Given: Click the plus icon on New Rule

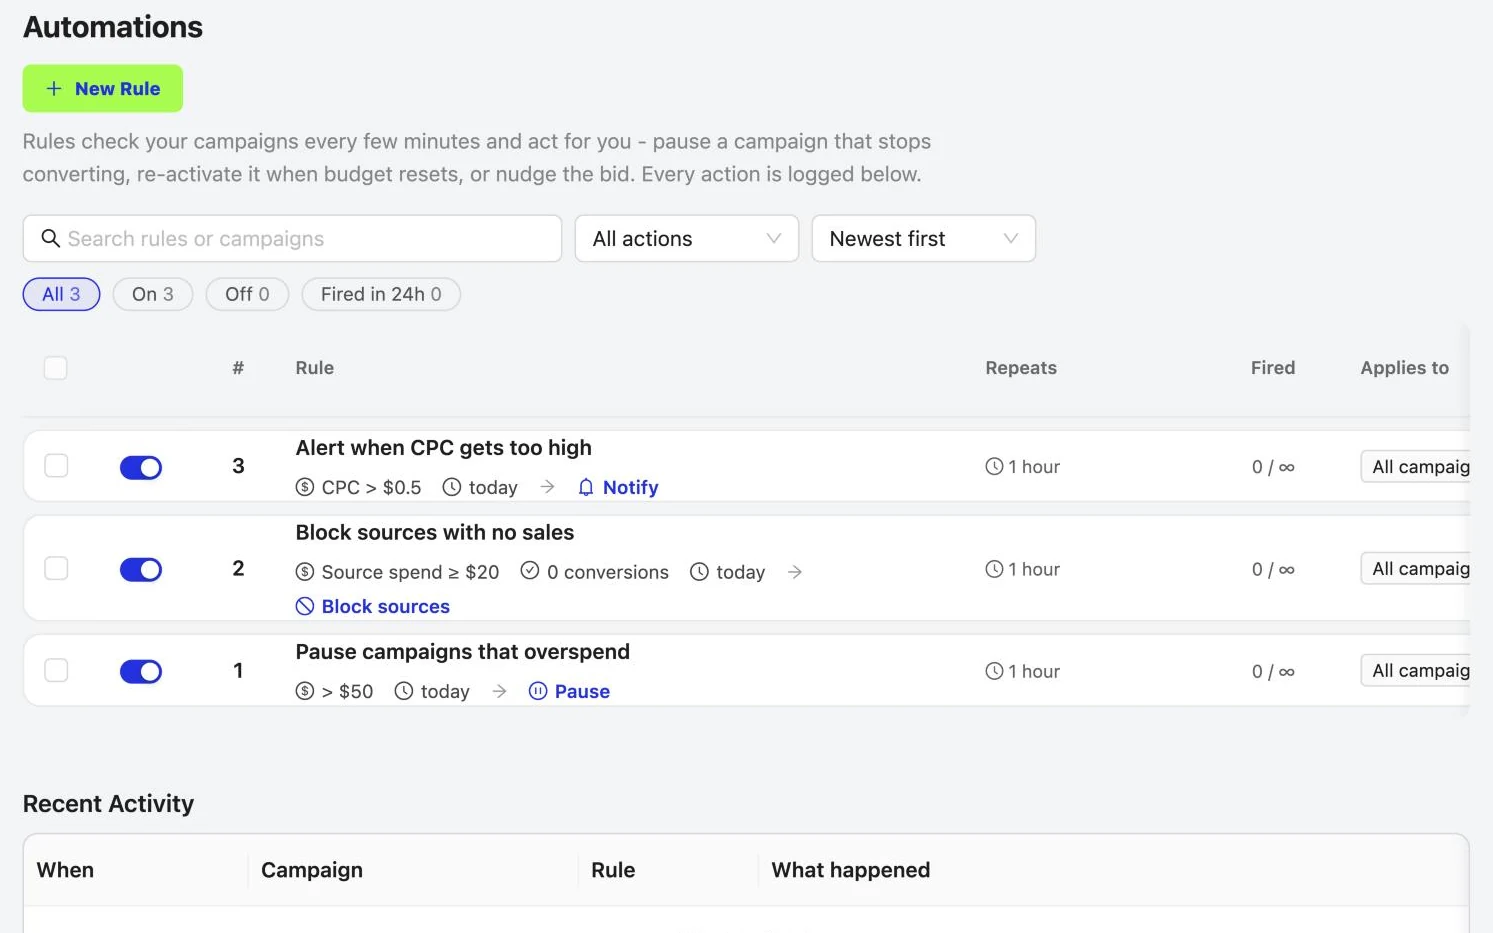Looking at the screenshot, I should [x=54, y=89].
